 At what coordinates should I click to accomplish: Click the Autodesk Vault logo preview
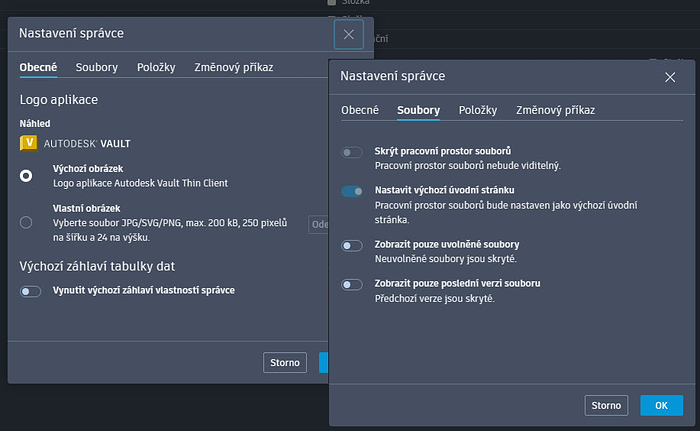76,143
